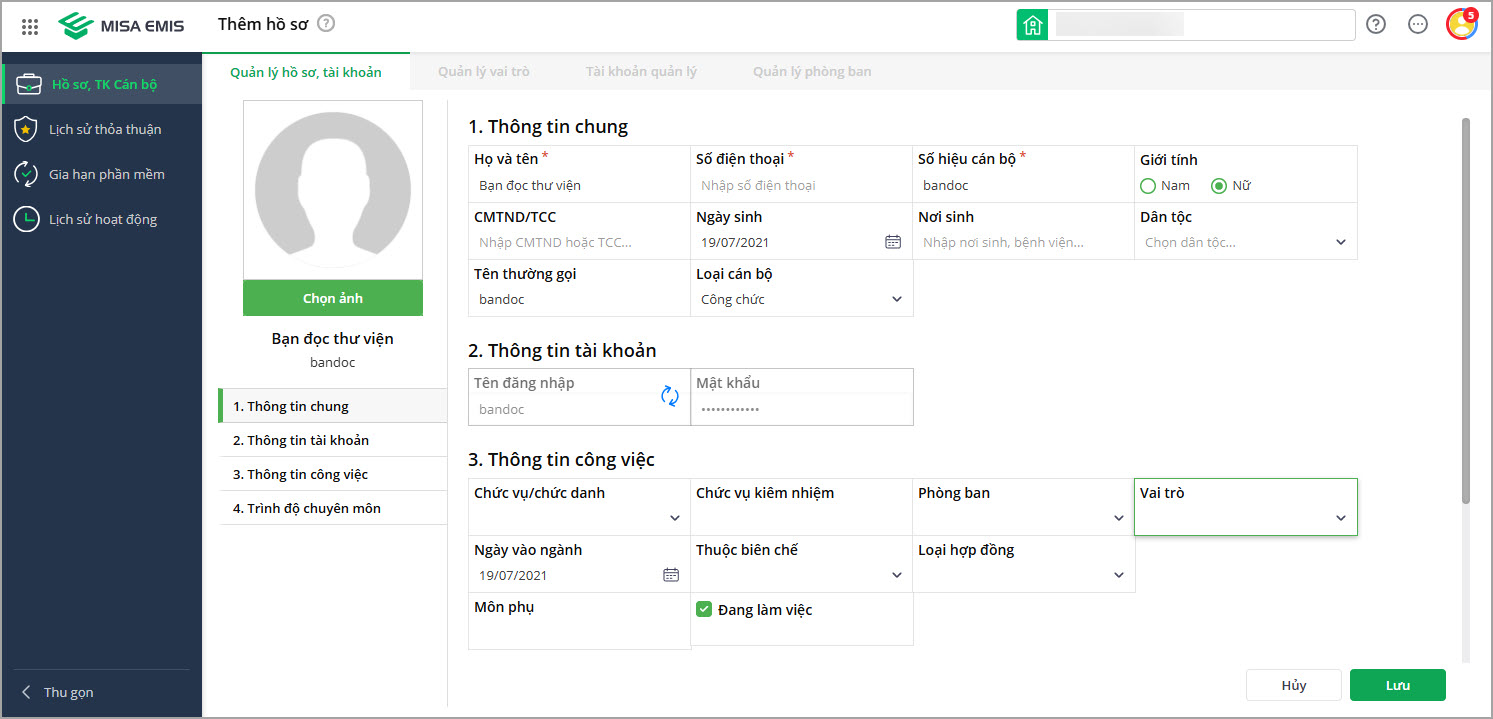1493x719 pixels.
Task: Click the green home icon in search bar
Action: (x=1032, y=26)
